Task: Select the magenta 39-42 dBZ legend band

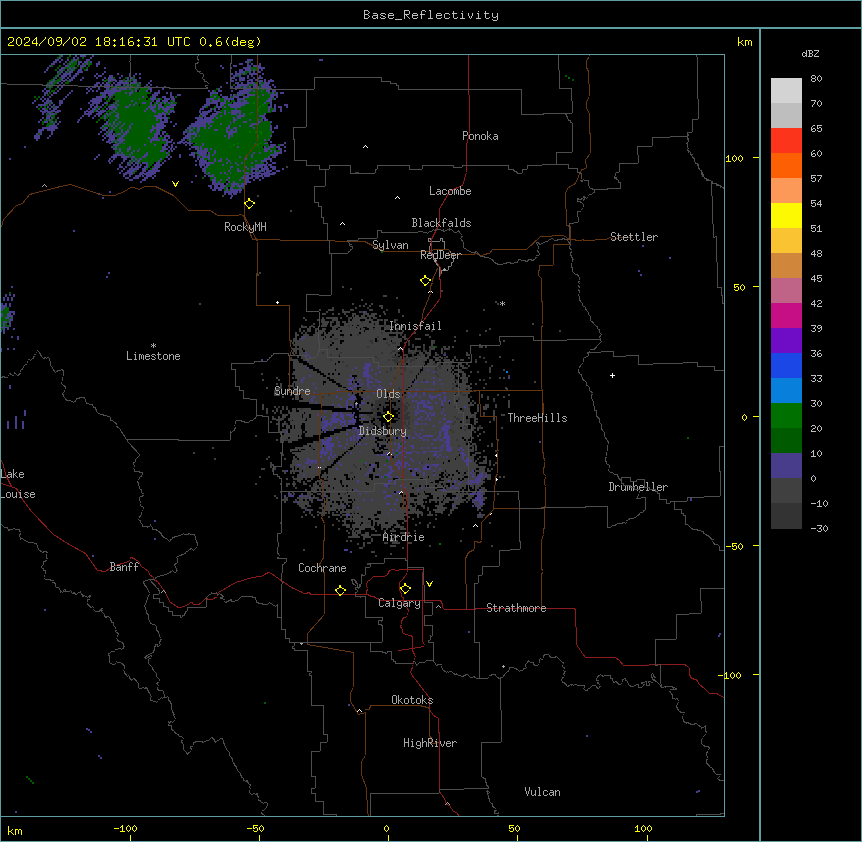Action: coord(786,315)
